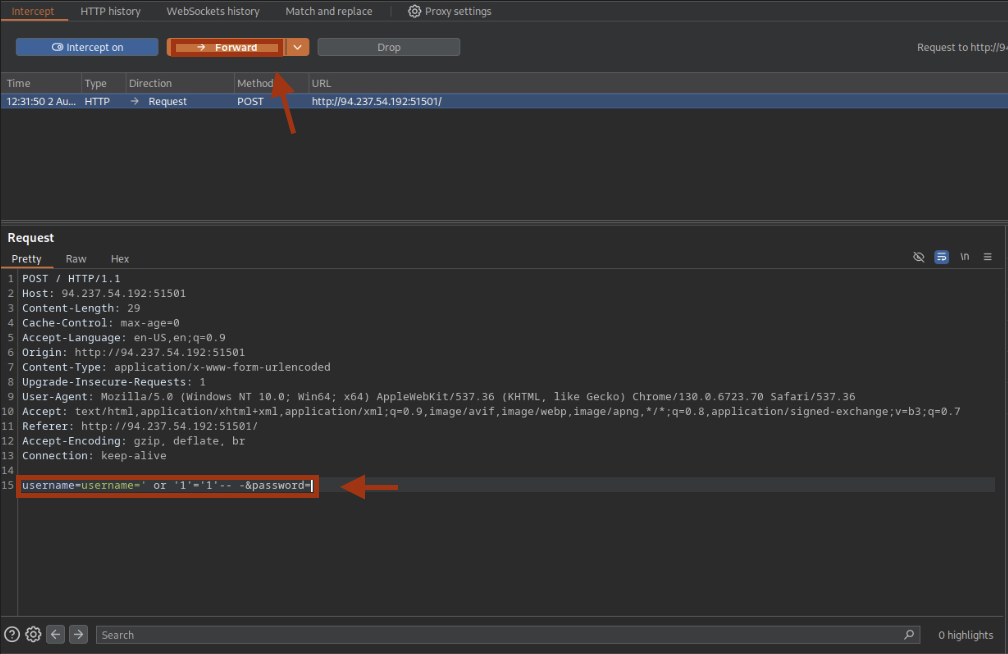
Task: Click the POST method cell
Action: click(x=250, y=101)
